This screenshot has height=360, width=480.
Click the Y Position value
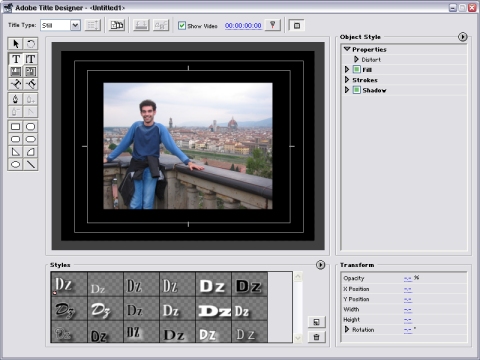(408, 299)
